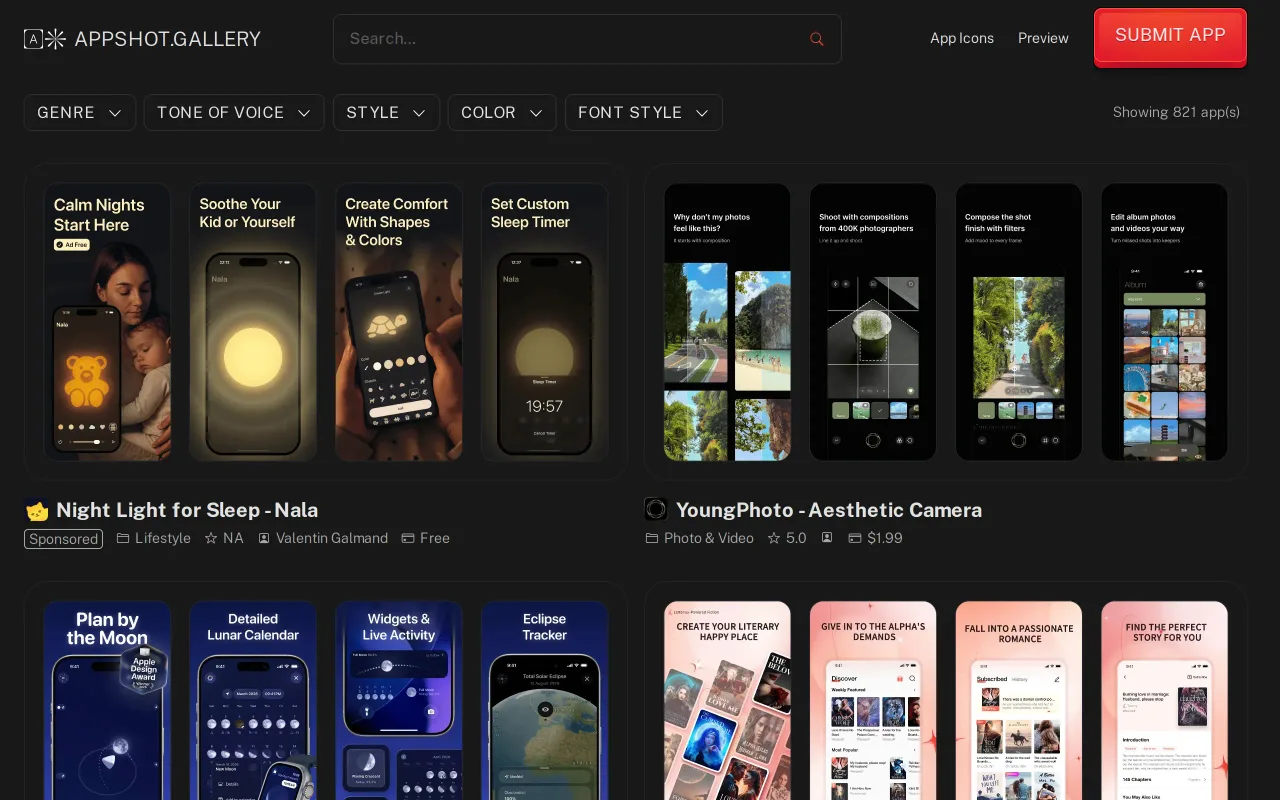
Task: Open the GENRE filter dropdown
Action: (80, 113)
